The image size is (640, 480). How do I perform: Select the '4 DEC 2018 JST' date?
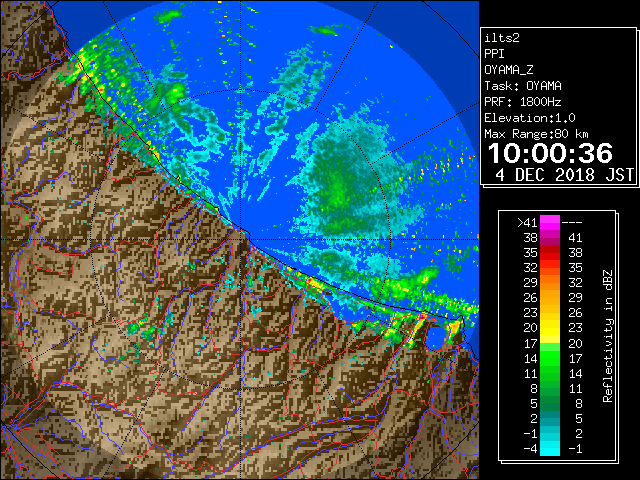click(x=564, y=175)
